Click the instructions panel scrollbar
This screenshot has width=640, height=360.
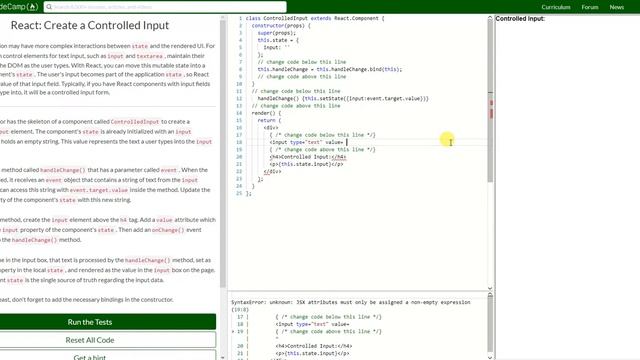223,153
